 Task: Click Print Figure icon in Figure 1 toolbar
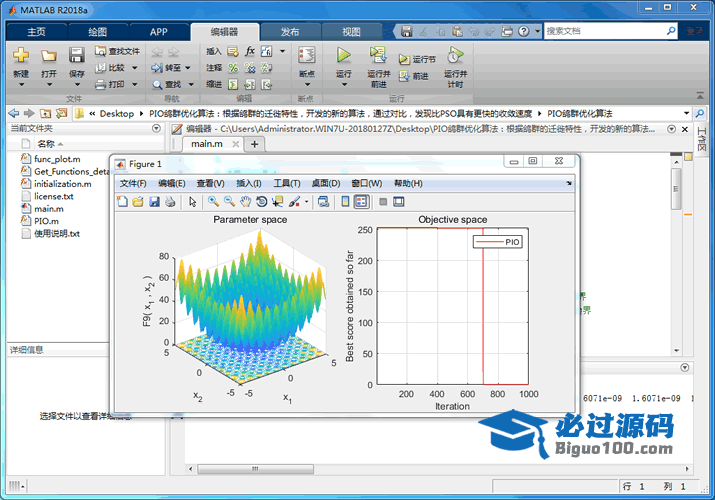tap(170, 201)
